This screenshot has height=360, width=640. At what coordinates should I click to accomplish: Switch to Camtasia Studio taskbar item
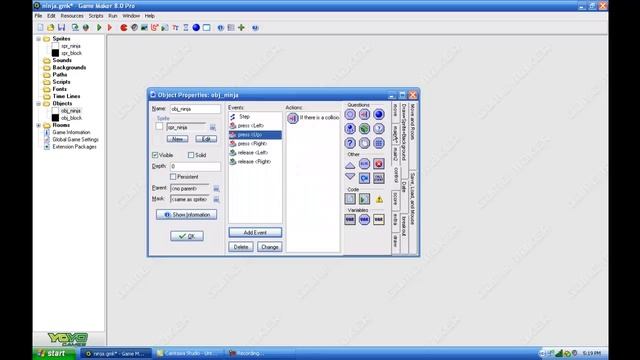tap(189, 353)
